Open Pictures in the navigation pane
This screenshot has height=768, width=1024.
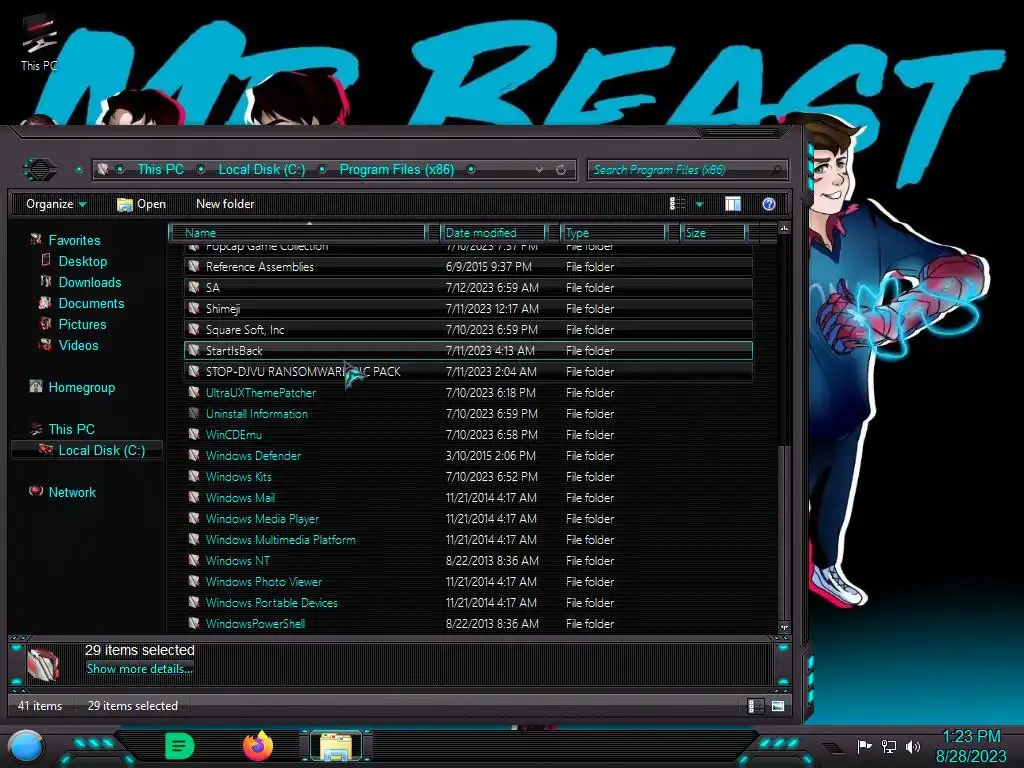(82, 324)
